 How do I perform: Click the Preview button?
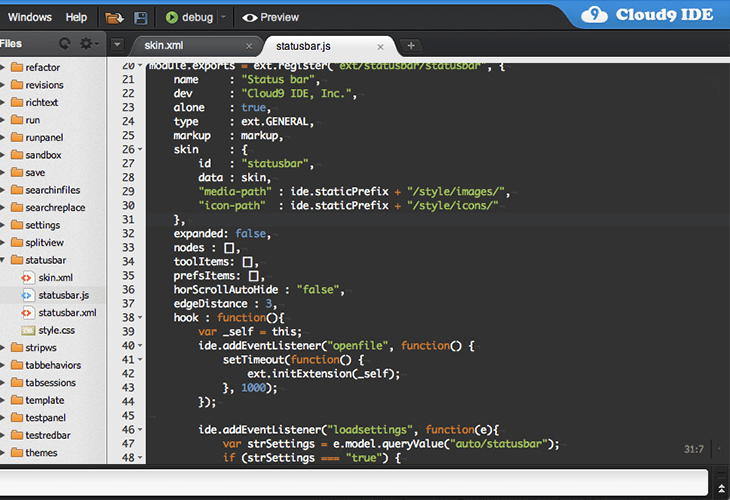pos(270,17)
